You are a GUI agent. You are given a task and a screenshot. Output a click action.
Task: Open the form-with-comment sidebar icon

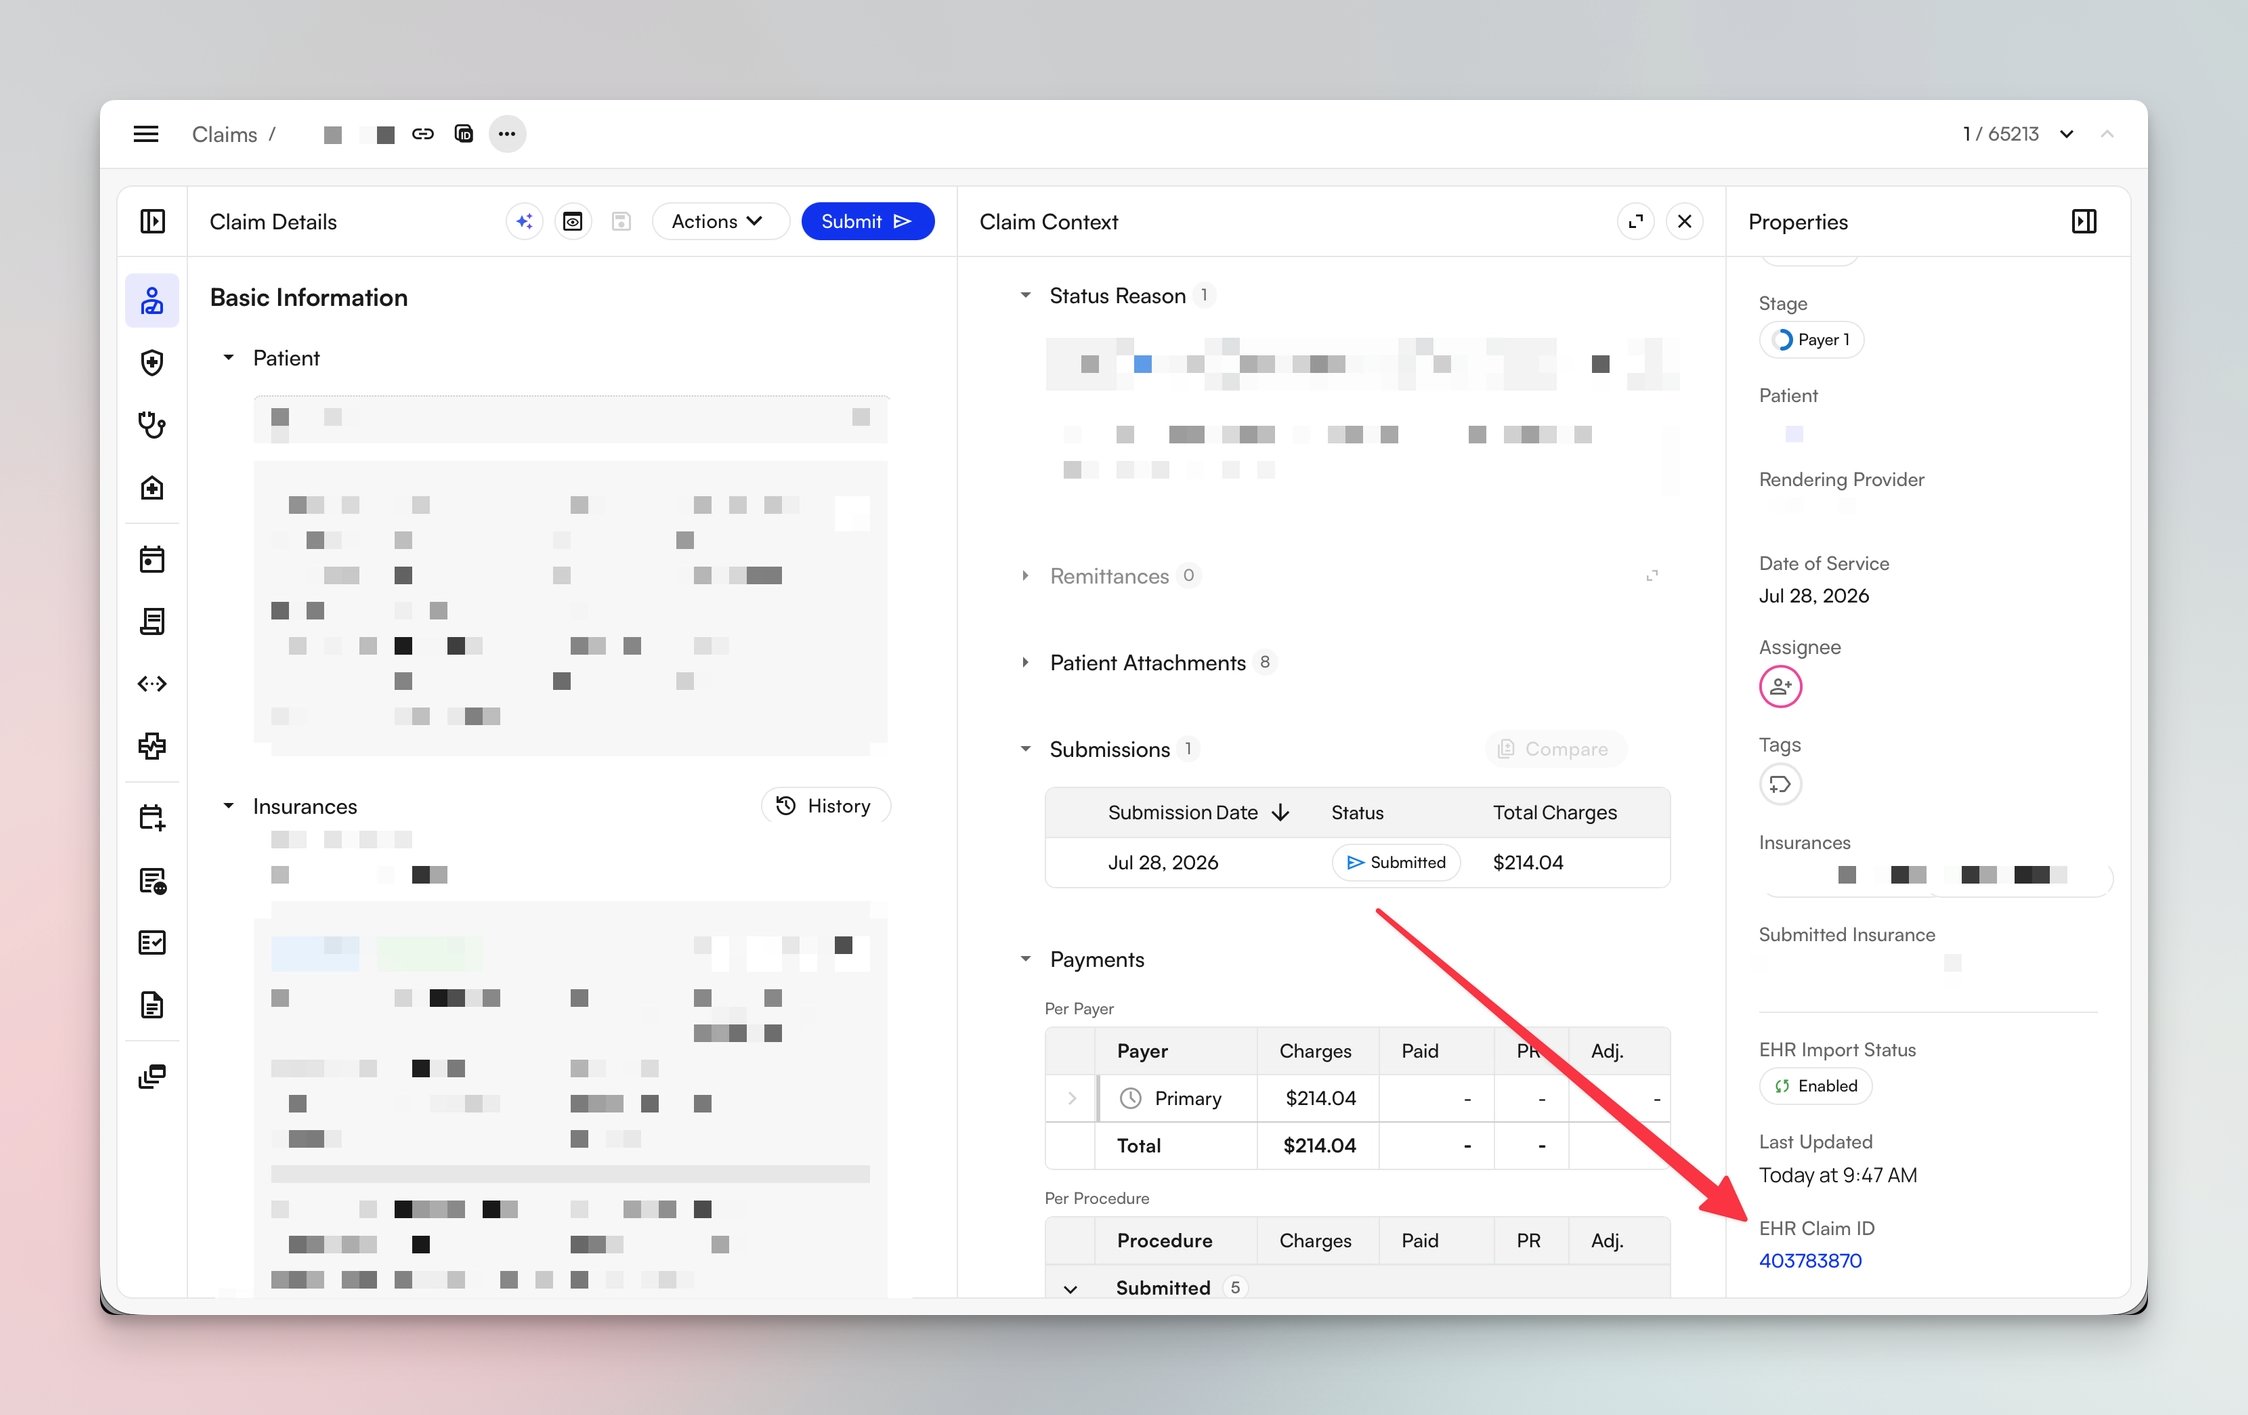coord(152,880)
